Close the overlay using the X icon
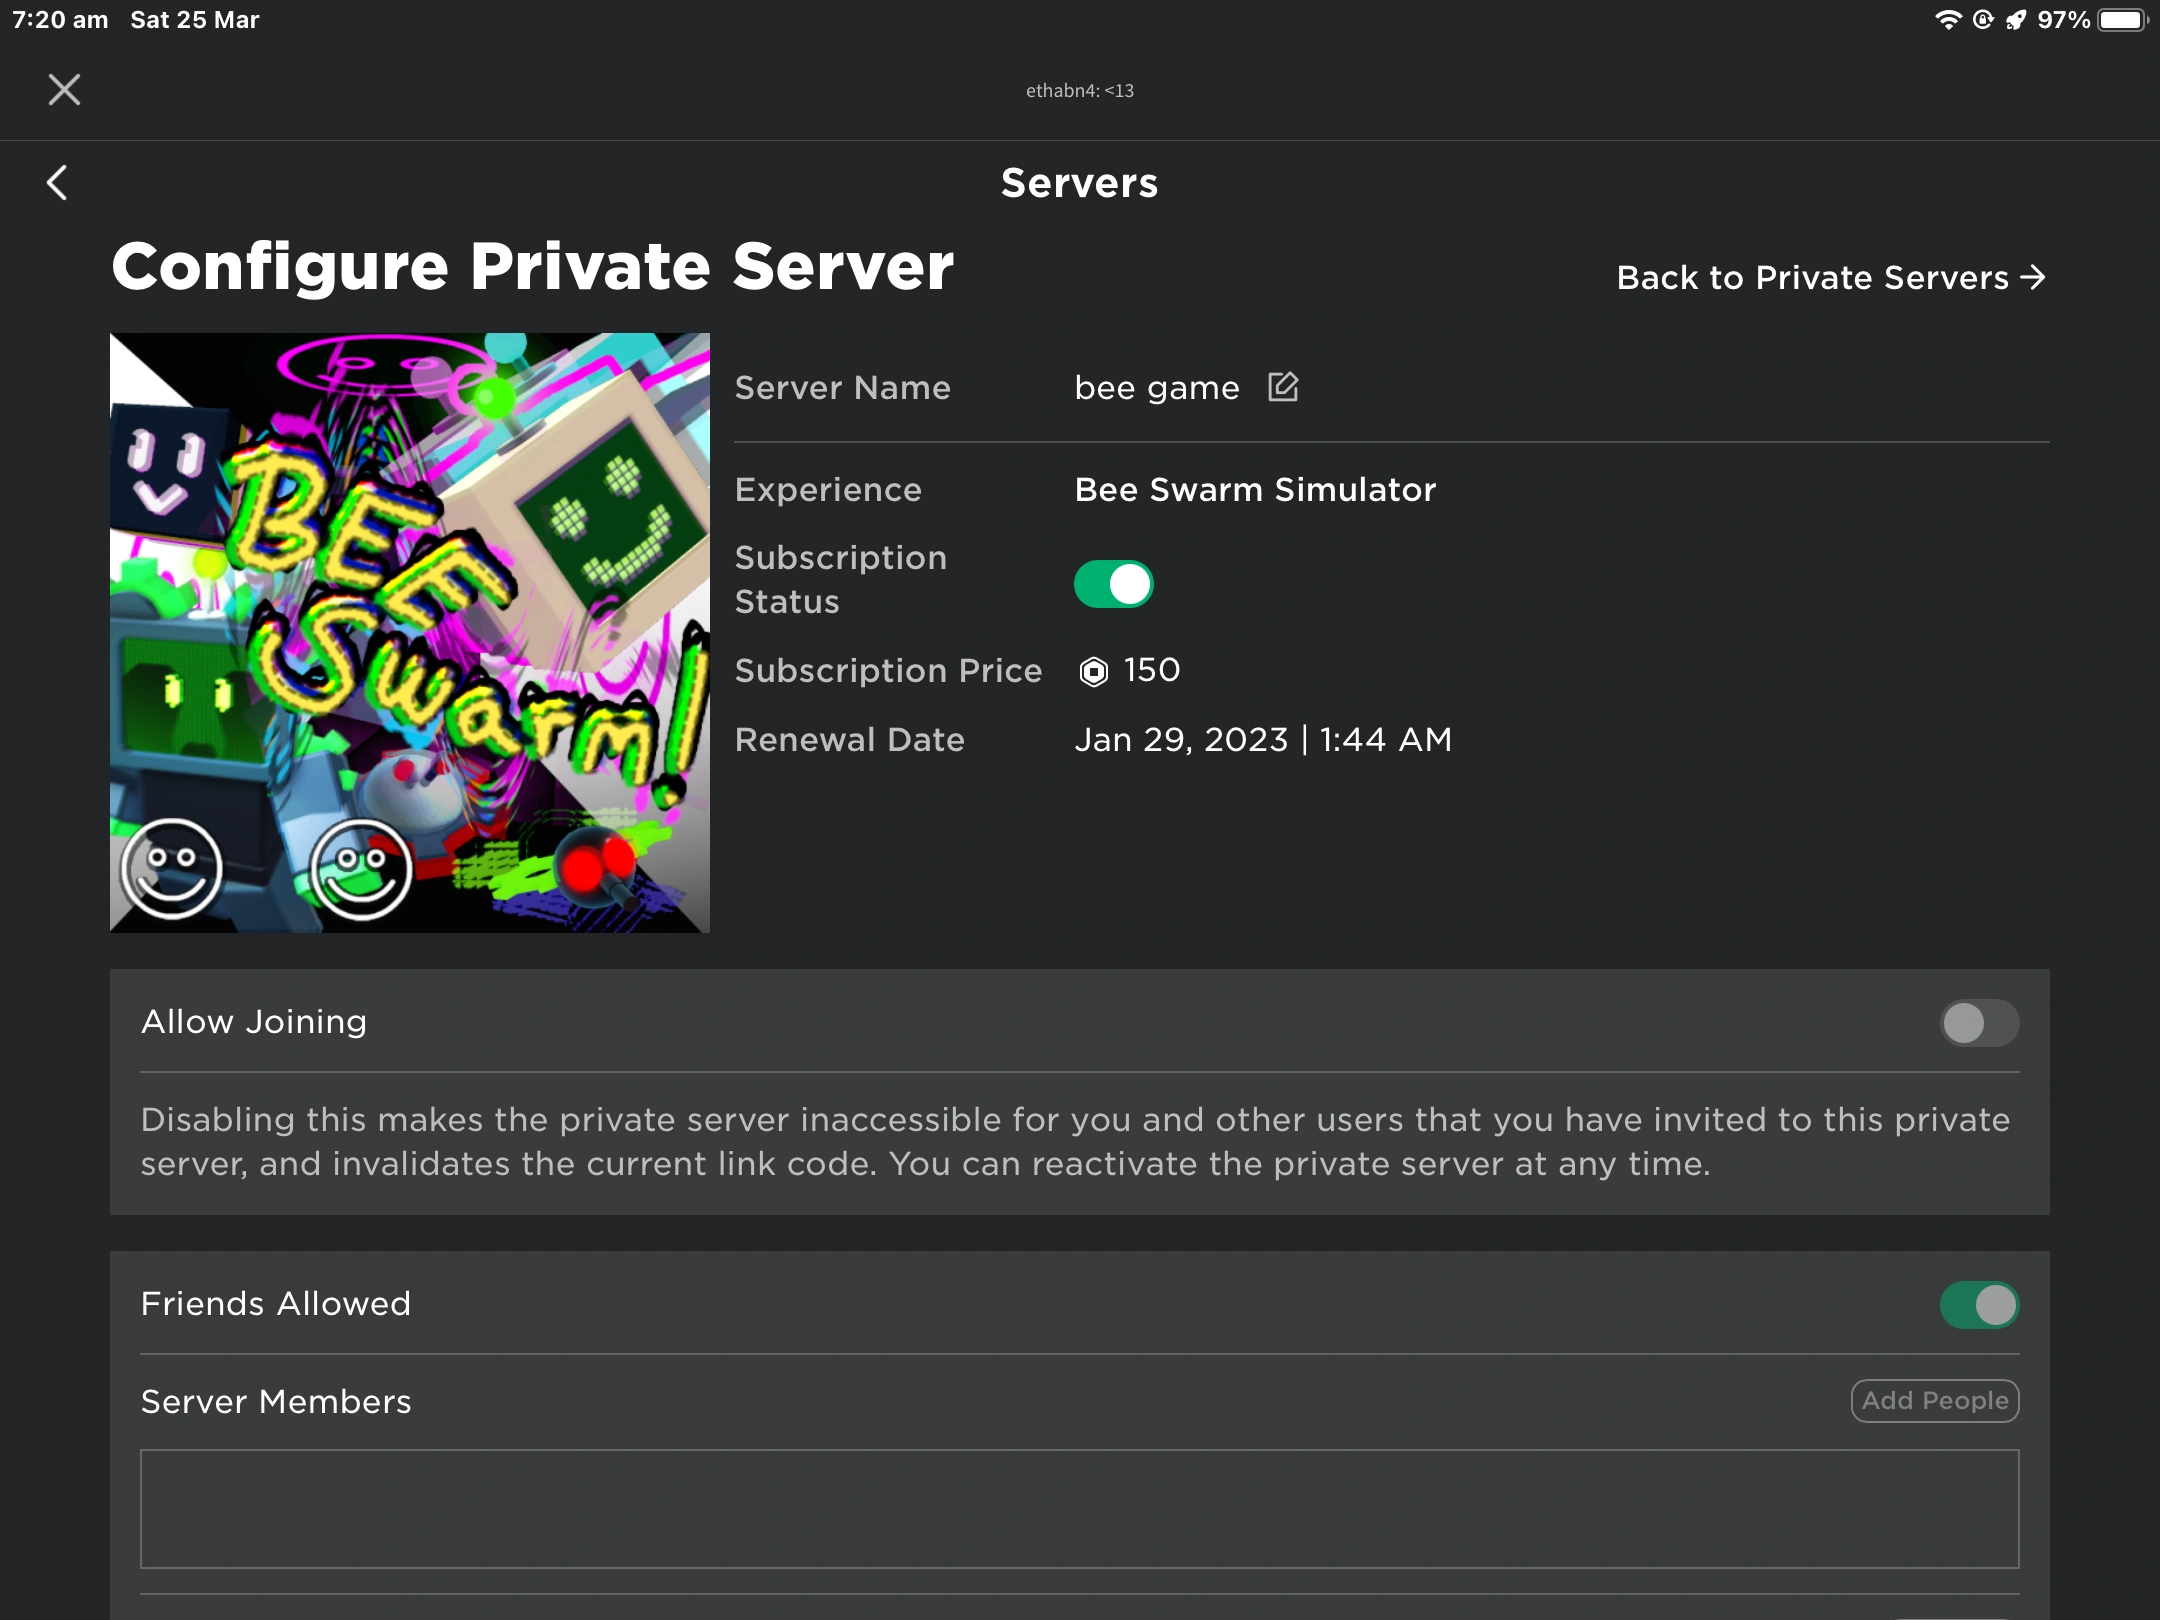Image resolution: width=2160 pixels, height=1620 pixels. [x=63, y=89]
